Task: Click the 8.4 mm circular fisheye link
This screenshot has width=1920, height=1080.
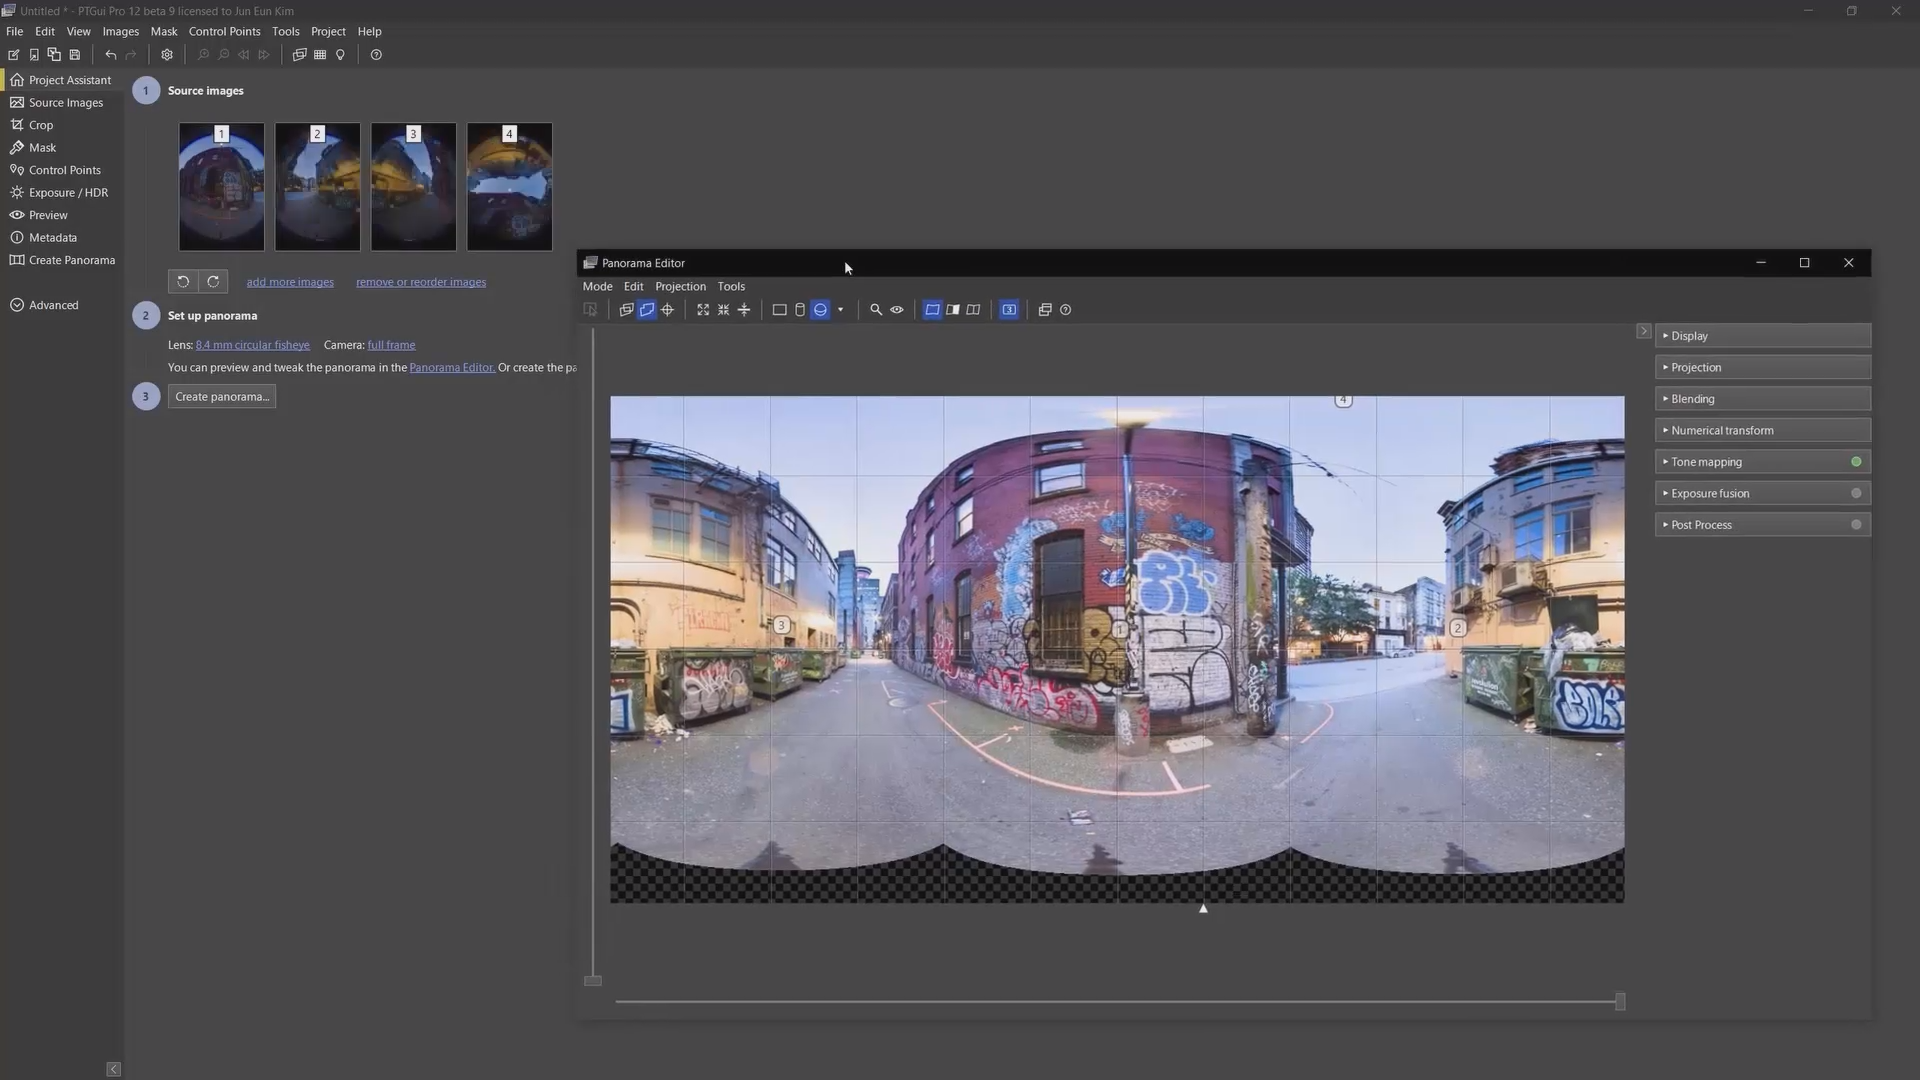Action: click(252, 345)
